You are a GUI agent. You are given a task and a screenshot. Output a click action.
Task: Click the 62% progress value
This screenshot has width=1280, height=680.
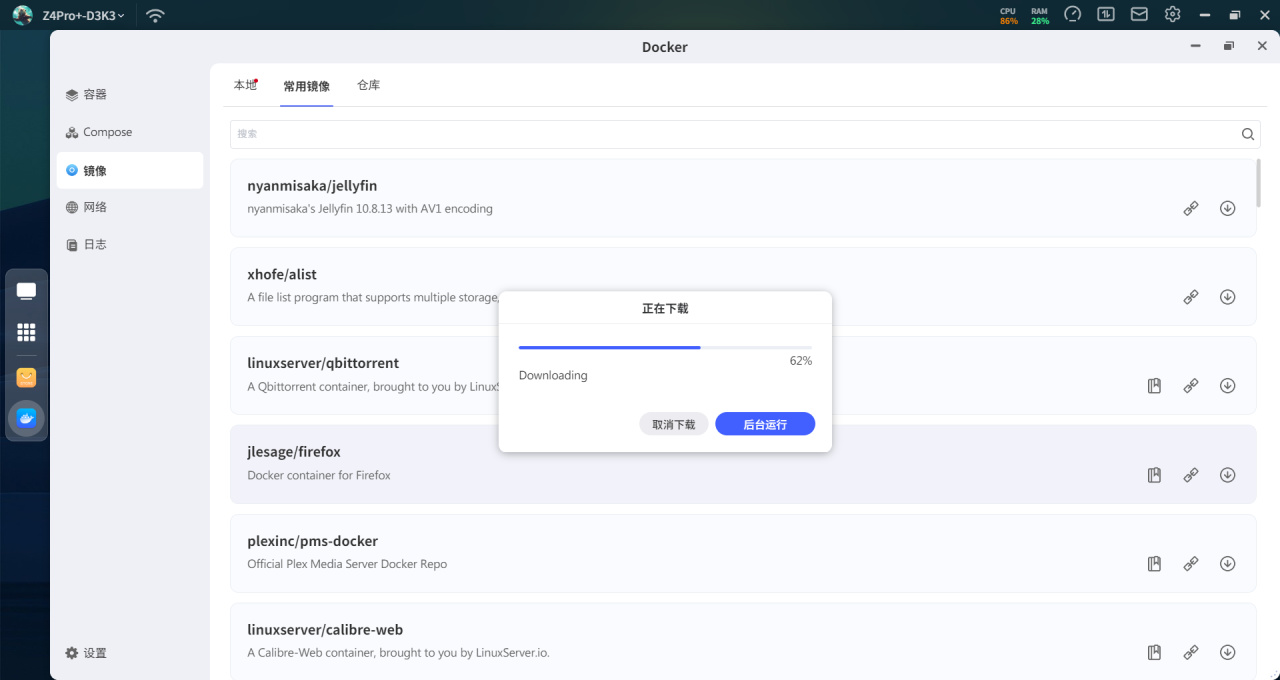800,361
